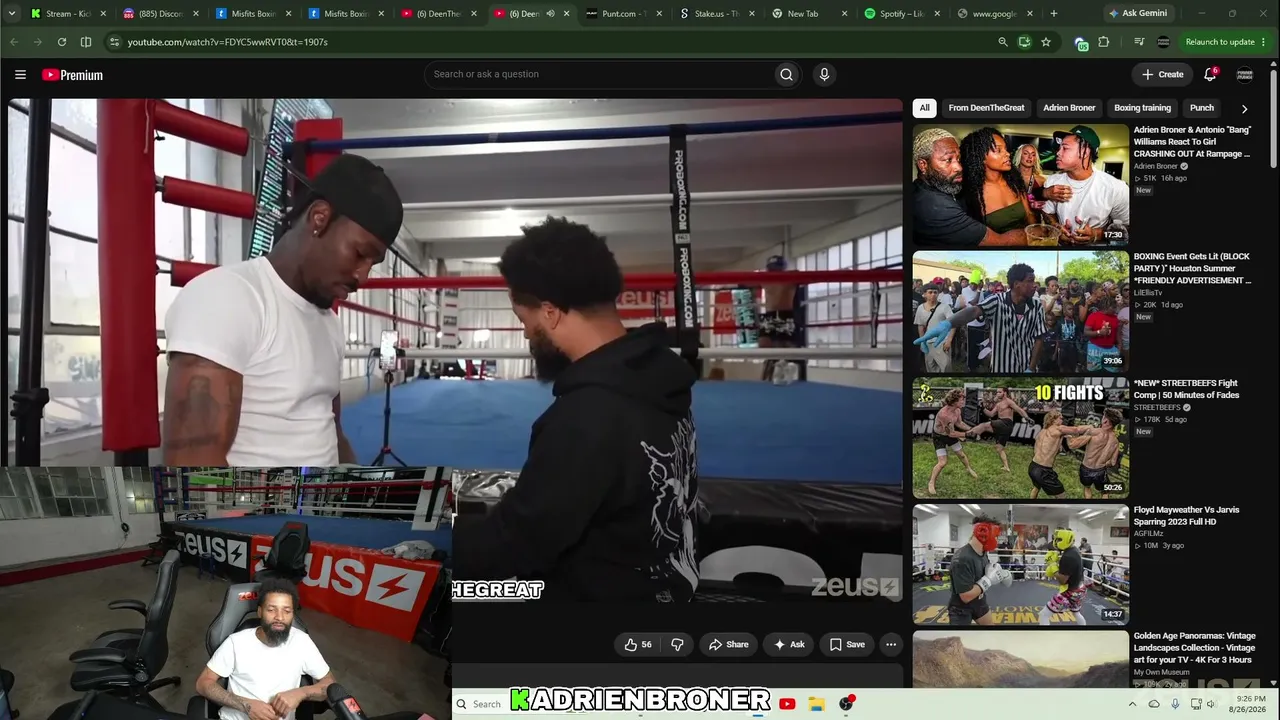The width and height of the screenshot is (1280, 720).
Task: Go back to the previous page
Action: 14,42
